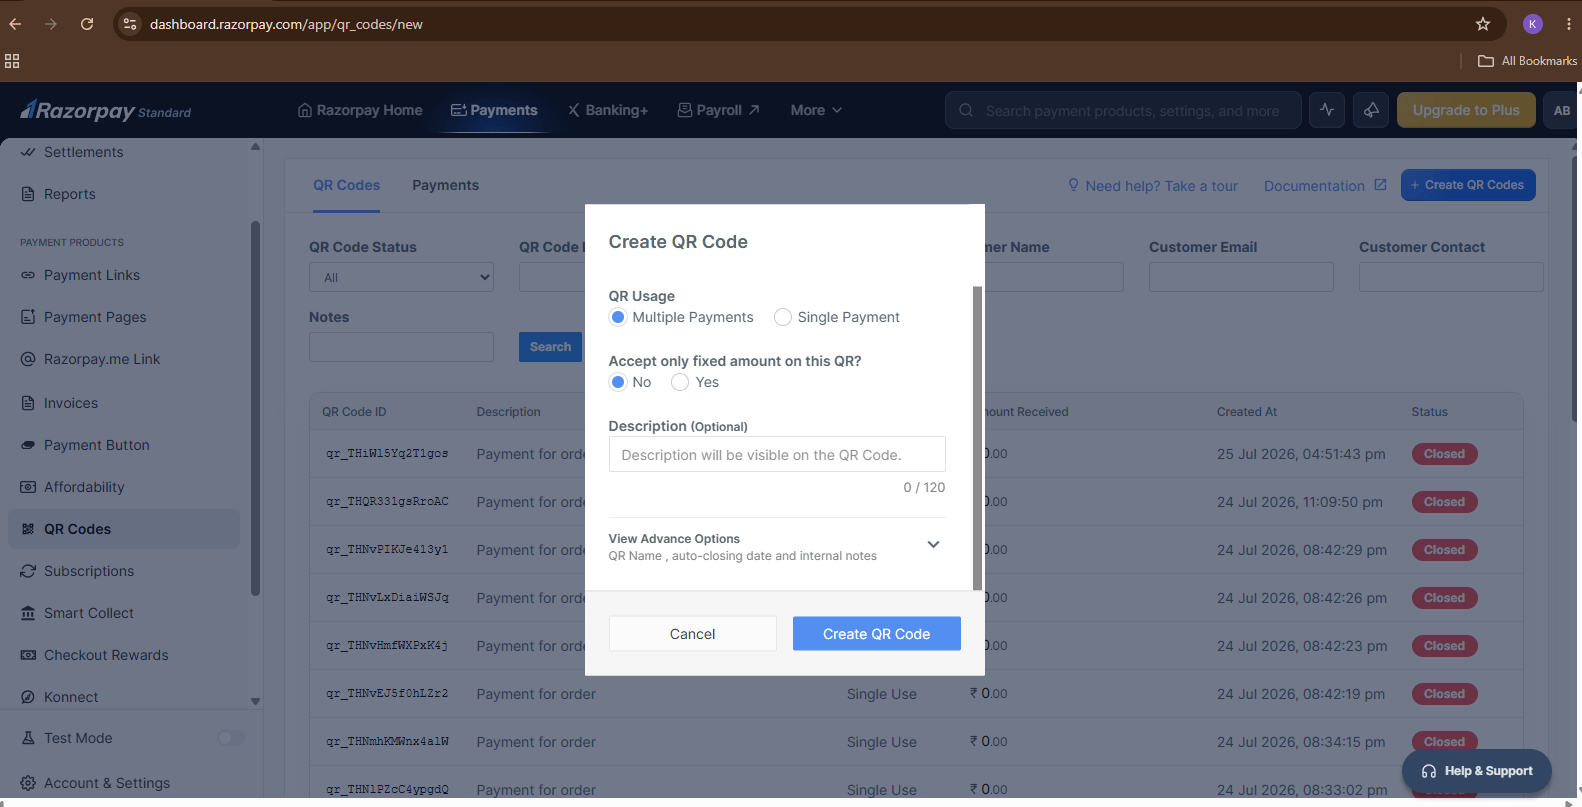This screenshot has height=807, width=1582.
Task: Click Closed status for 25 Jul row
Action: pyautogui.click(x=1444, y=454)
